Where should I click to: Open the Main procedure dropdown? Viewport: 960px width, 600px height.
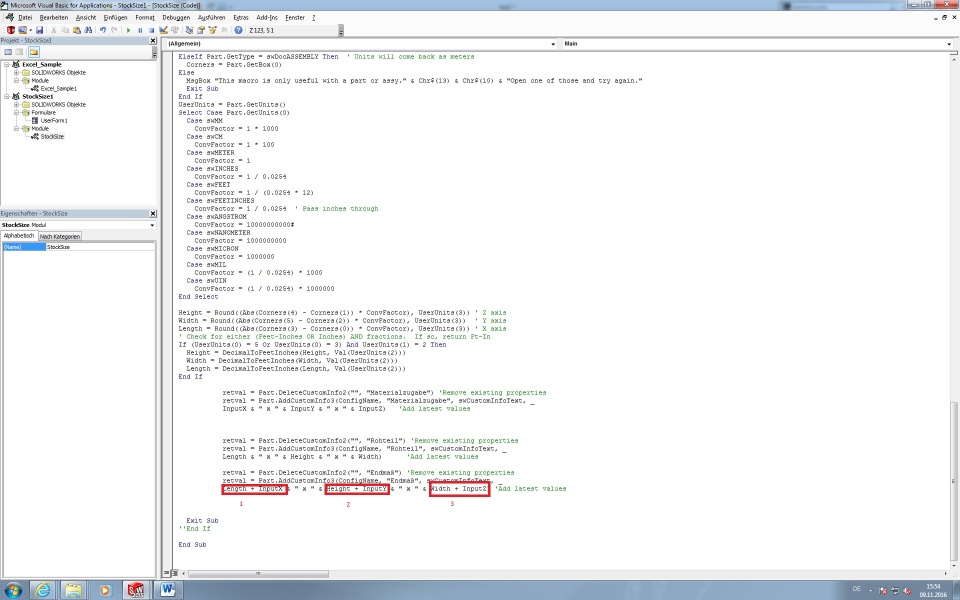click(949, 44)
